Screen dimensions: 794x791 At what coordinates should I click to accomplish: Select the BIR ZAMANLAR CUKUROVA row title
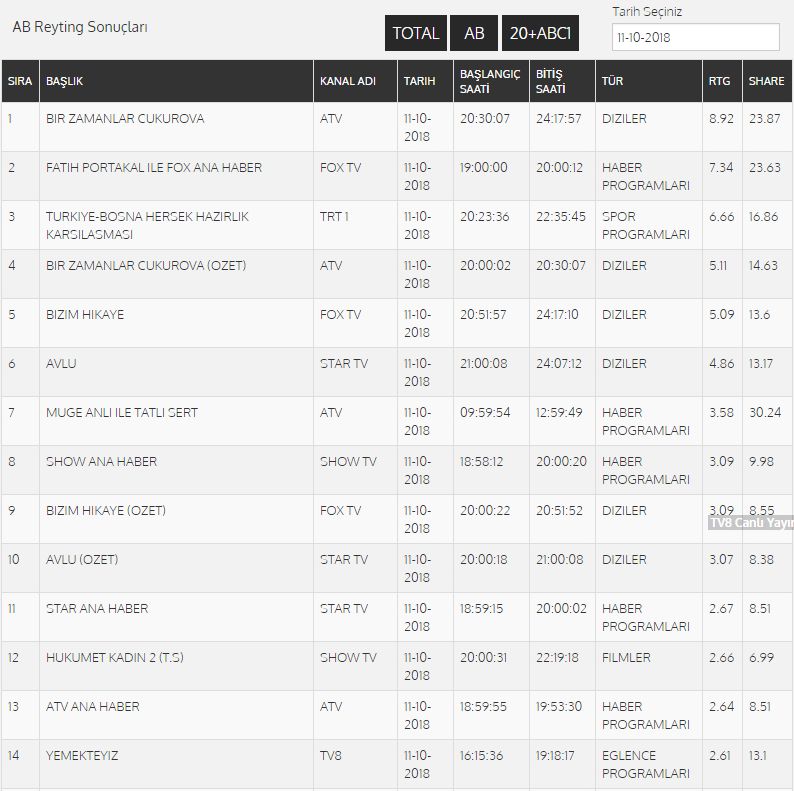(125, 118)
